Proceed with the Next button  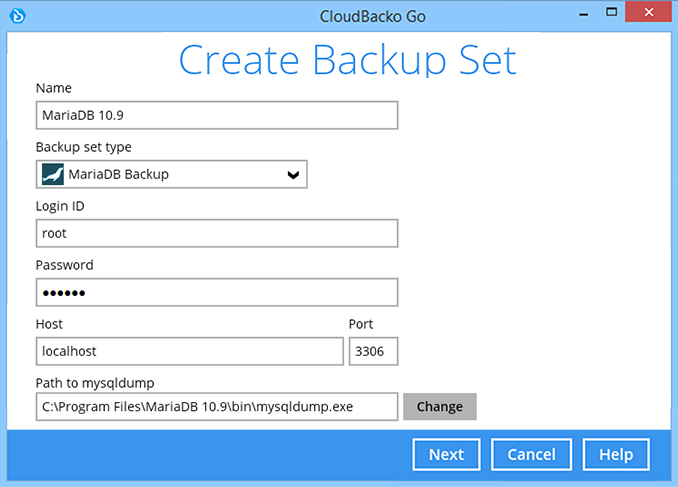click(446, 455)
